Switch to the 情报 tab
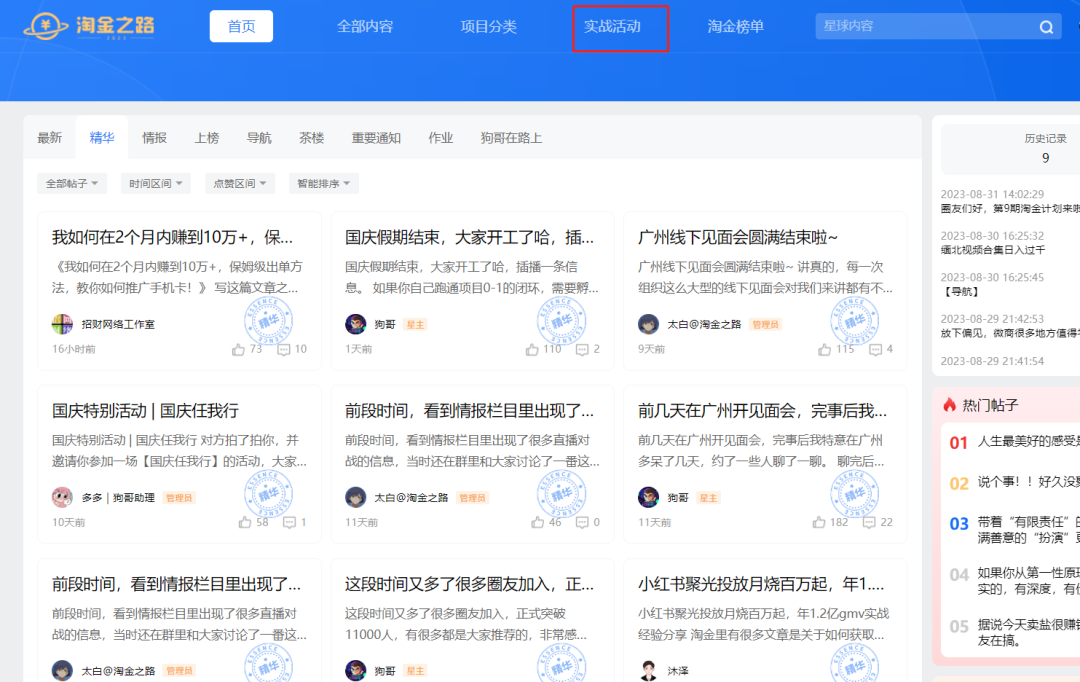Image resolution: width=1080 pixels, height=682 pixels. [154, 138]
